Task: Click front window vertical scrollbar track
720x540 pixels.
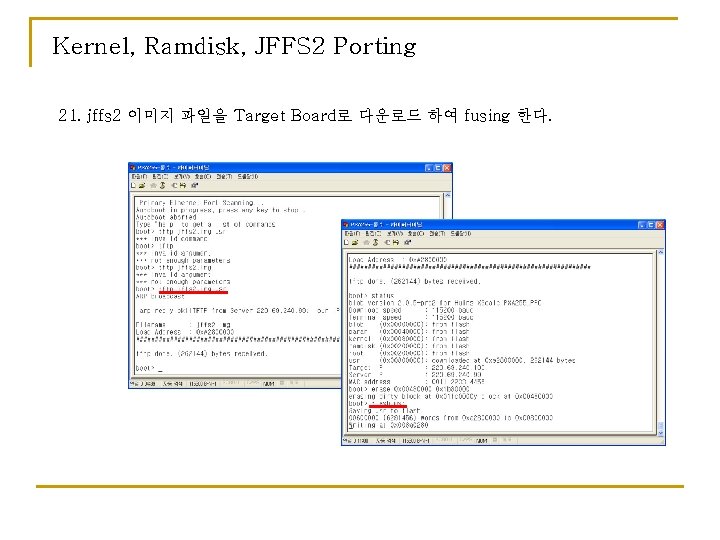Action: pyautogui.click(x=660, y=340)
